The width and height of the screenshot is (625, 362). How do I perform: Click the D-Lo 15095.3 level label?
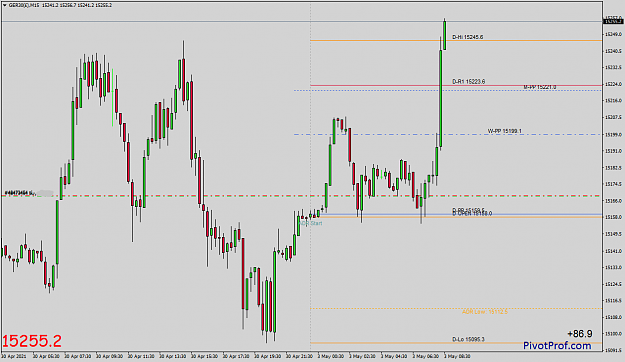click(x=468, y=339)
